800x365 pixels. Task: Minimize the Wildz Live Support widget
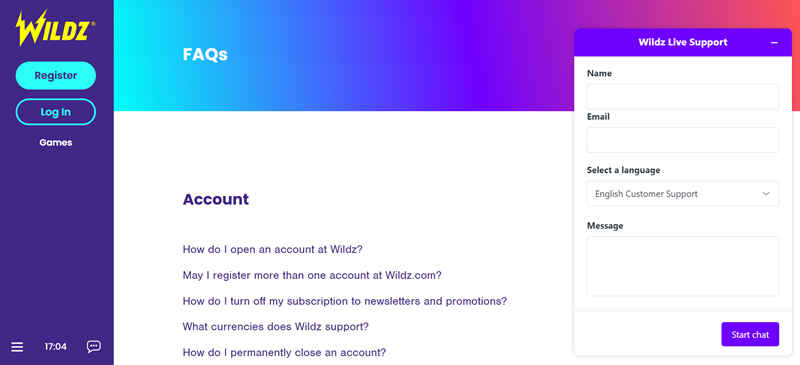tap(774, 43)
